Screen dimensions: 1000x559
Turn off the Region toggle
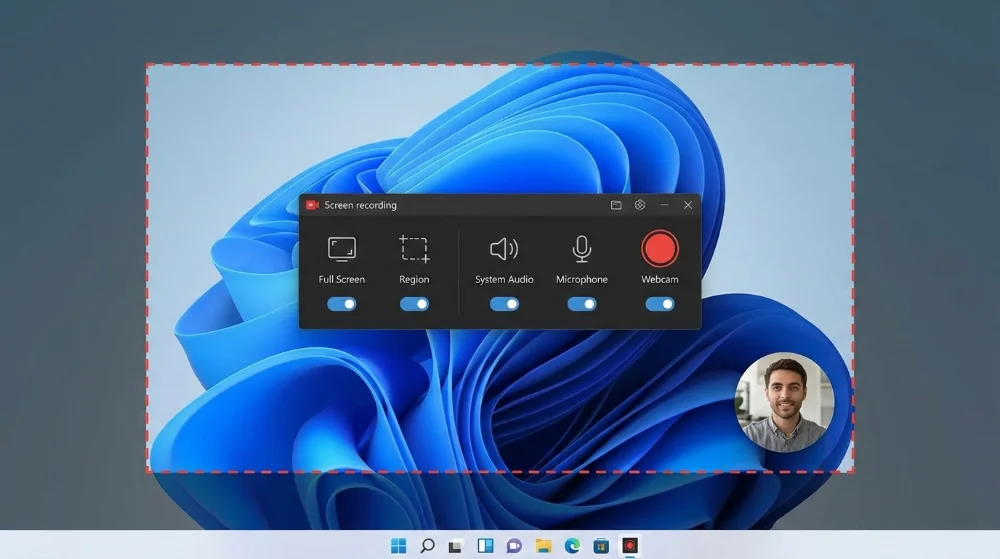(x=414, y=304)
